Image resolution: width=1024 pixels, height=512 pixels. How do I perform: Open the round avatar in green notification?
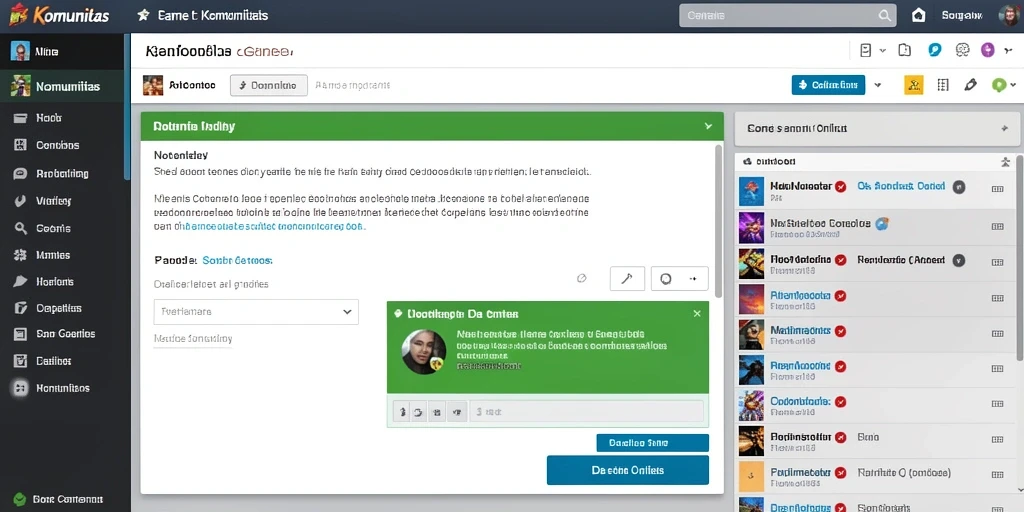424,351
